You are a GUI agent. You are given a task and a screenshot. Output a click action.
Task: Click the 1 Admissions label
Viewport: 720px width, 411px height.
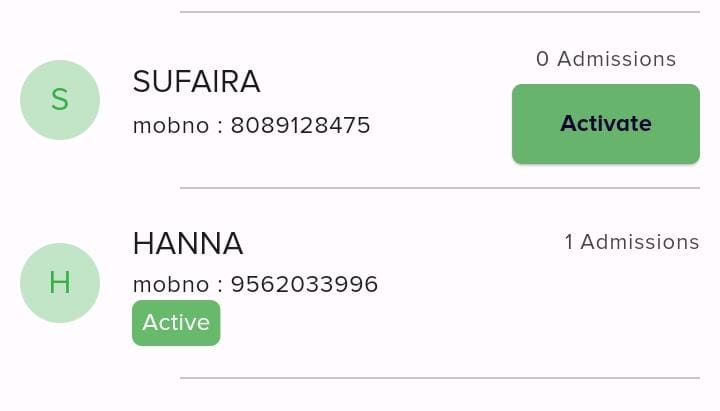click(x=631, y=242)
